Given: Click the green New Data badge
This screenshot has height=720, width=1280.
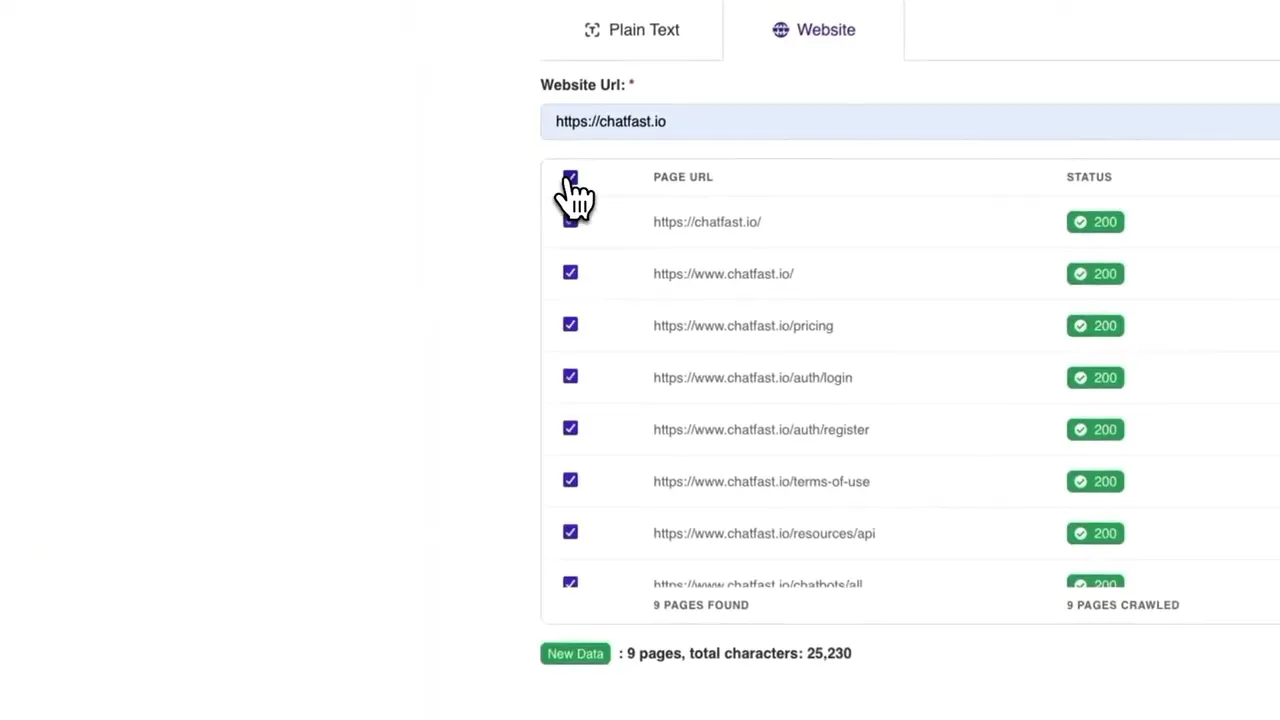Looking at the screenshot, I should click(575, 653).
